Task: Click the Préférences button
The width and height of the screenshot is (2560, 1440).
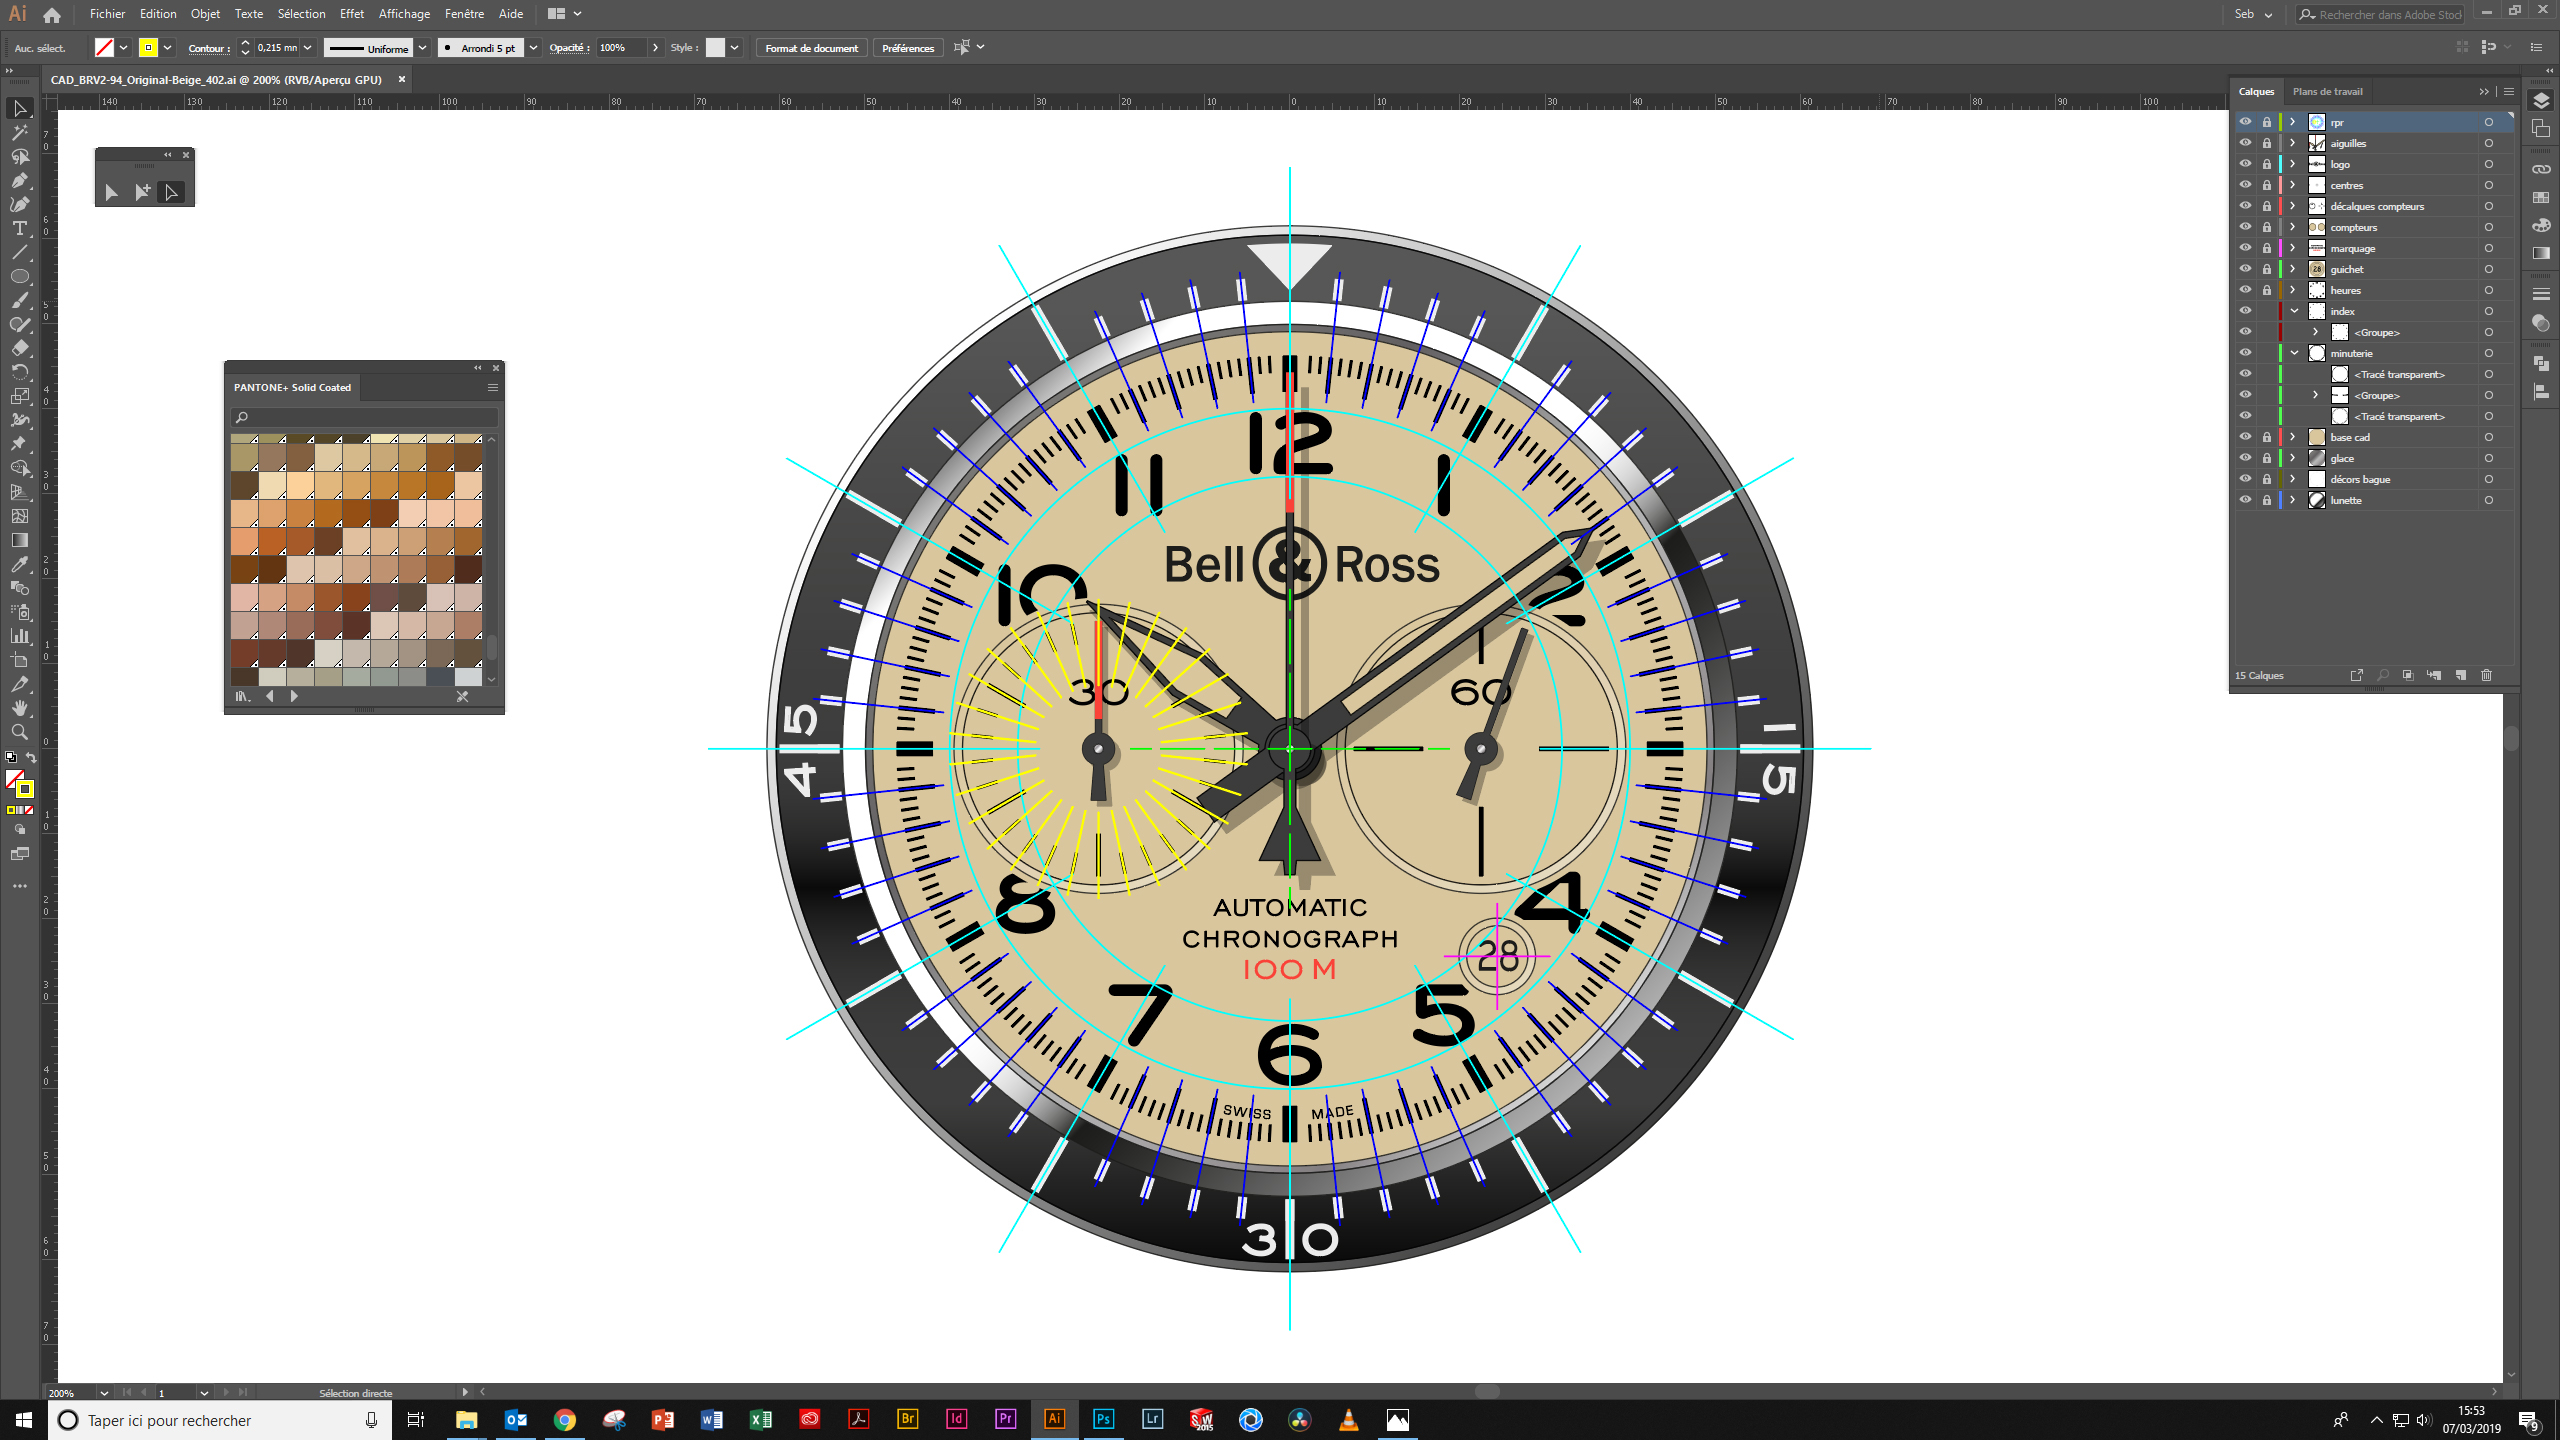Action: click(907, 48)
